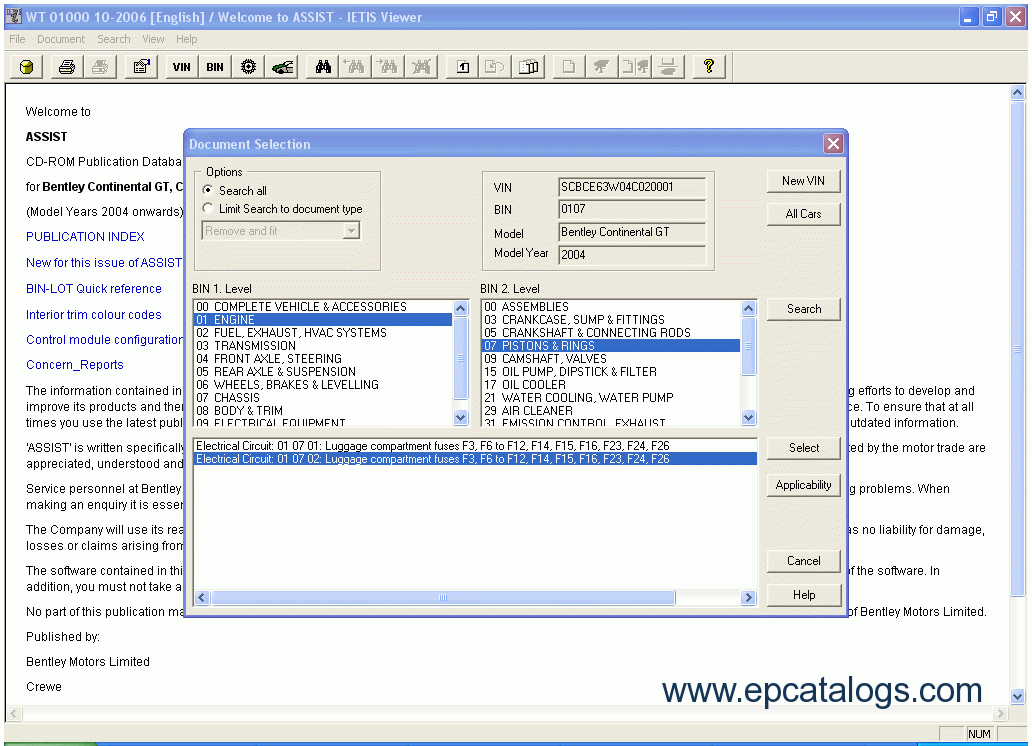Open the Document menu
The width and height of the screenshot is (1032, 746).
coord(61,39)
